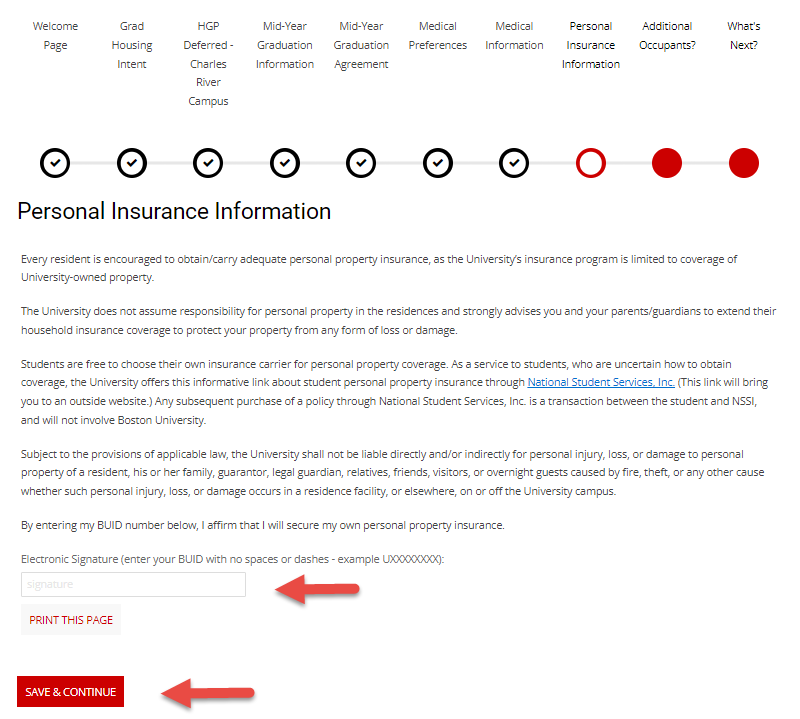Click the checkmark circle under Welcome Page
The height and width of the screenshot is (719, 800).
click(55, 162)
